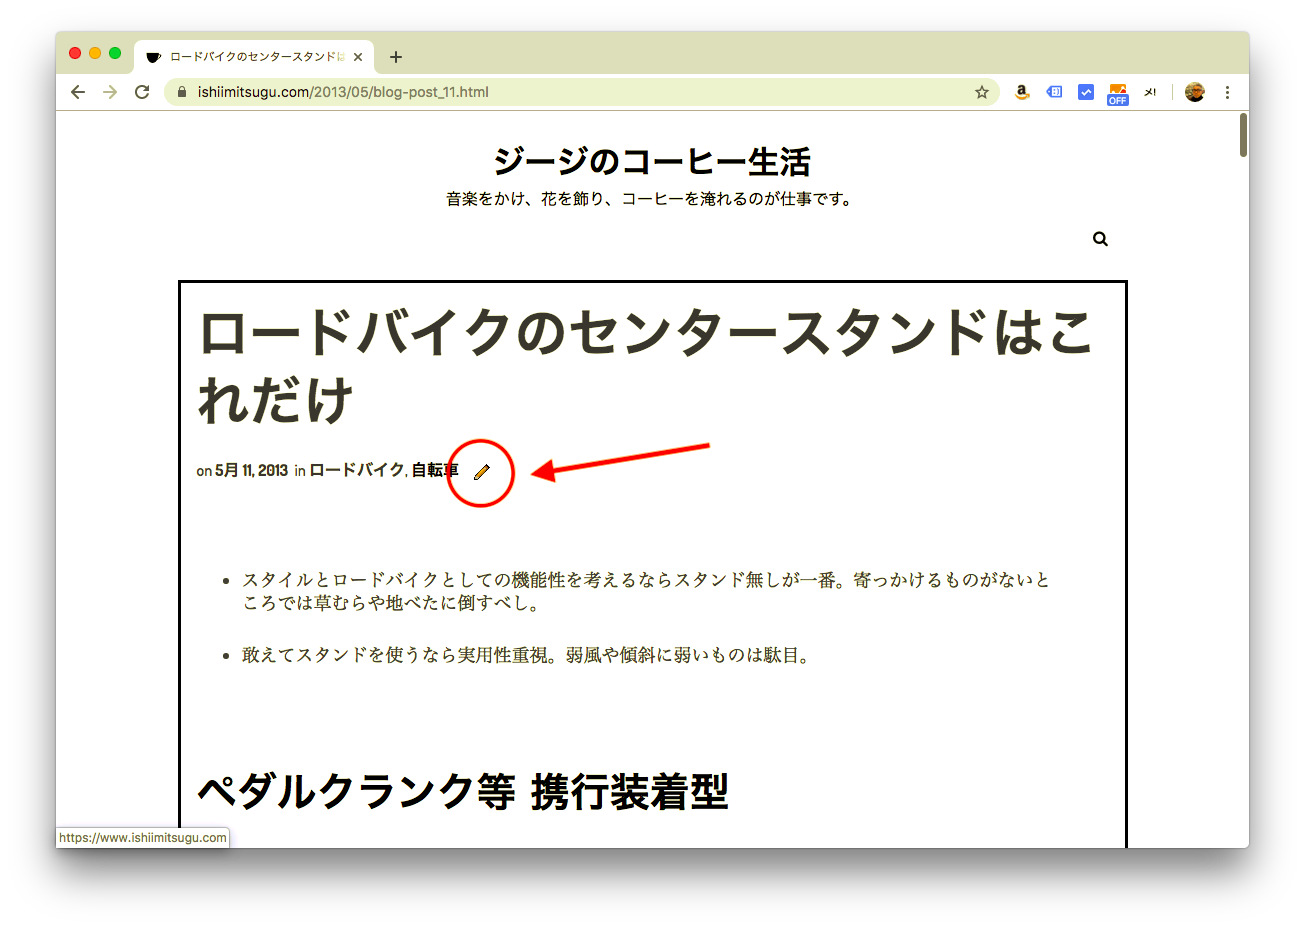This screenshot has height=928, width=1305.
Task: Switch to the ロードバイクのセンタースタンド tab
Action: [245, 57]
